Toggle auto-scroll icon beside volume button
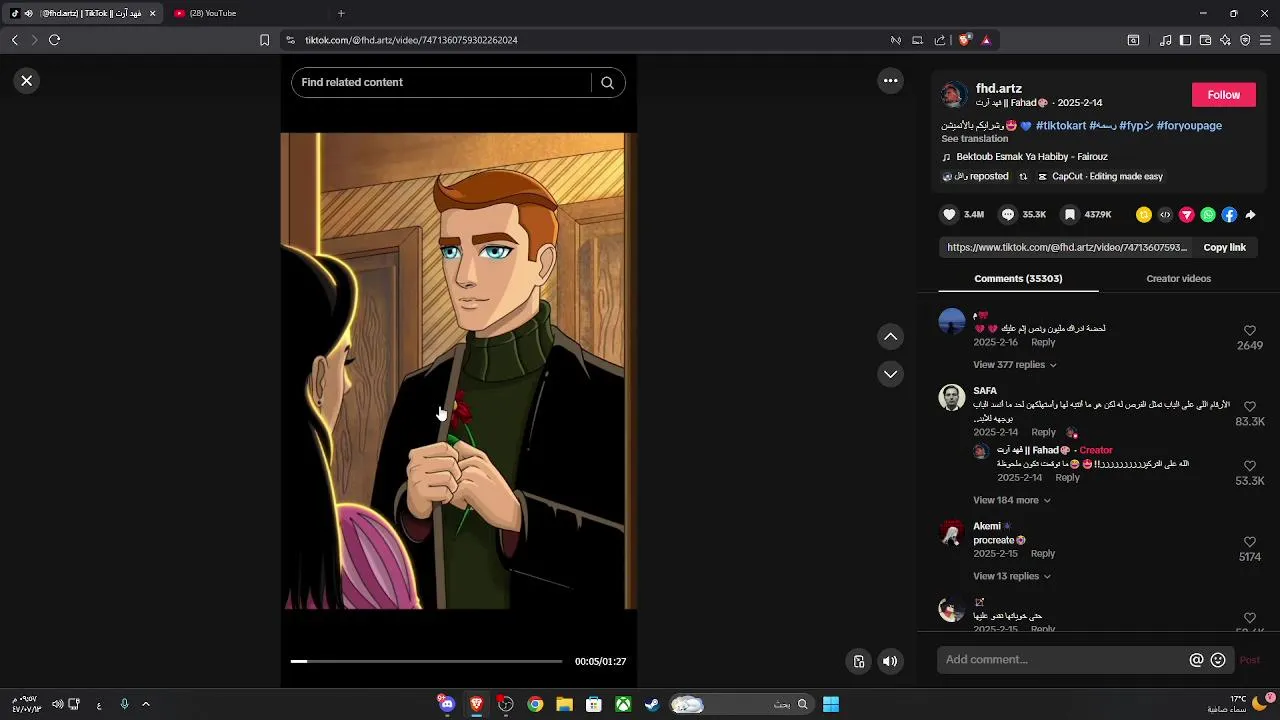 tap(858, 661)
